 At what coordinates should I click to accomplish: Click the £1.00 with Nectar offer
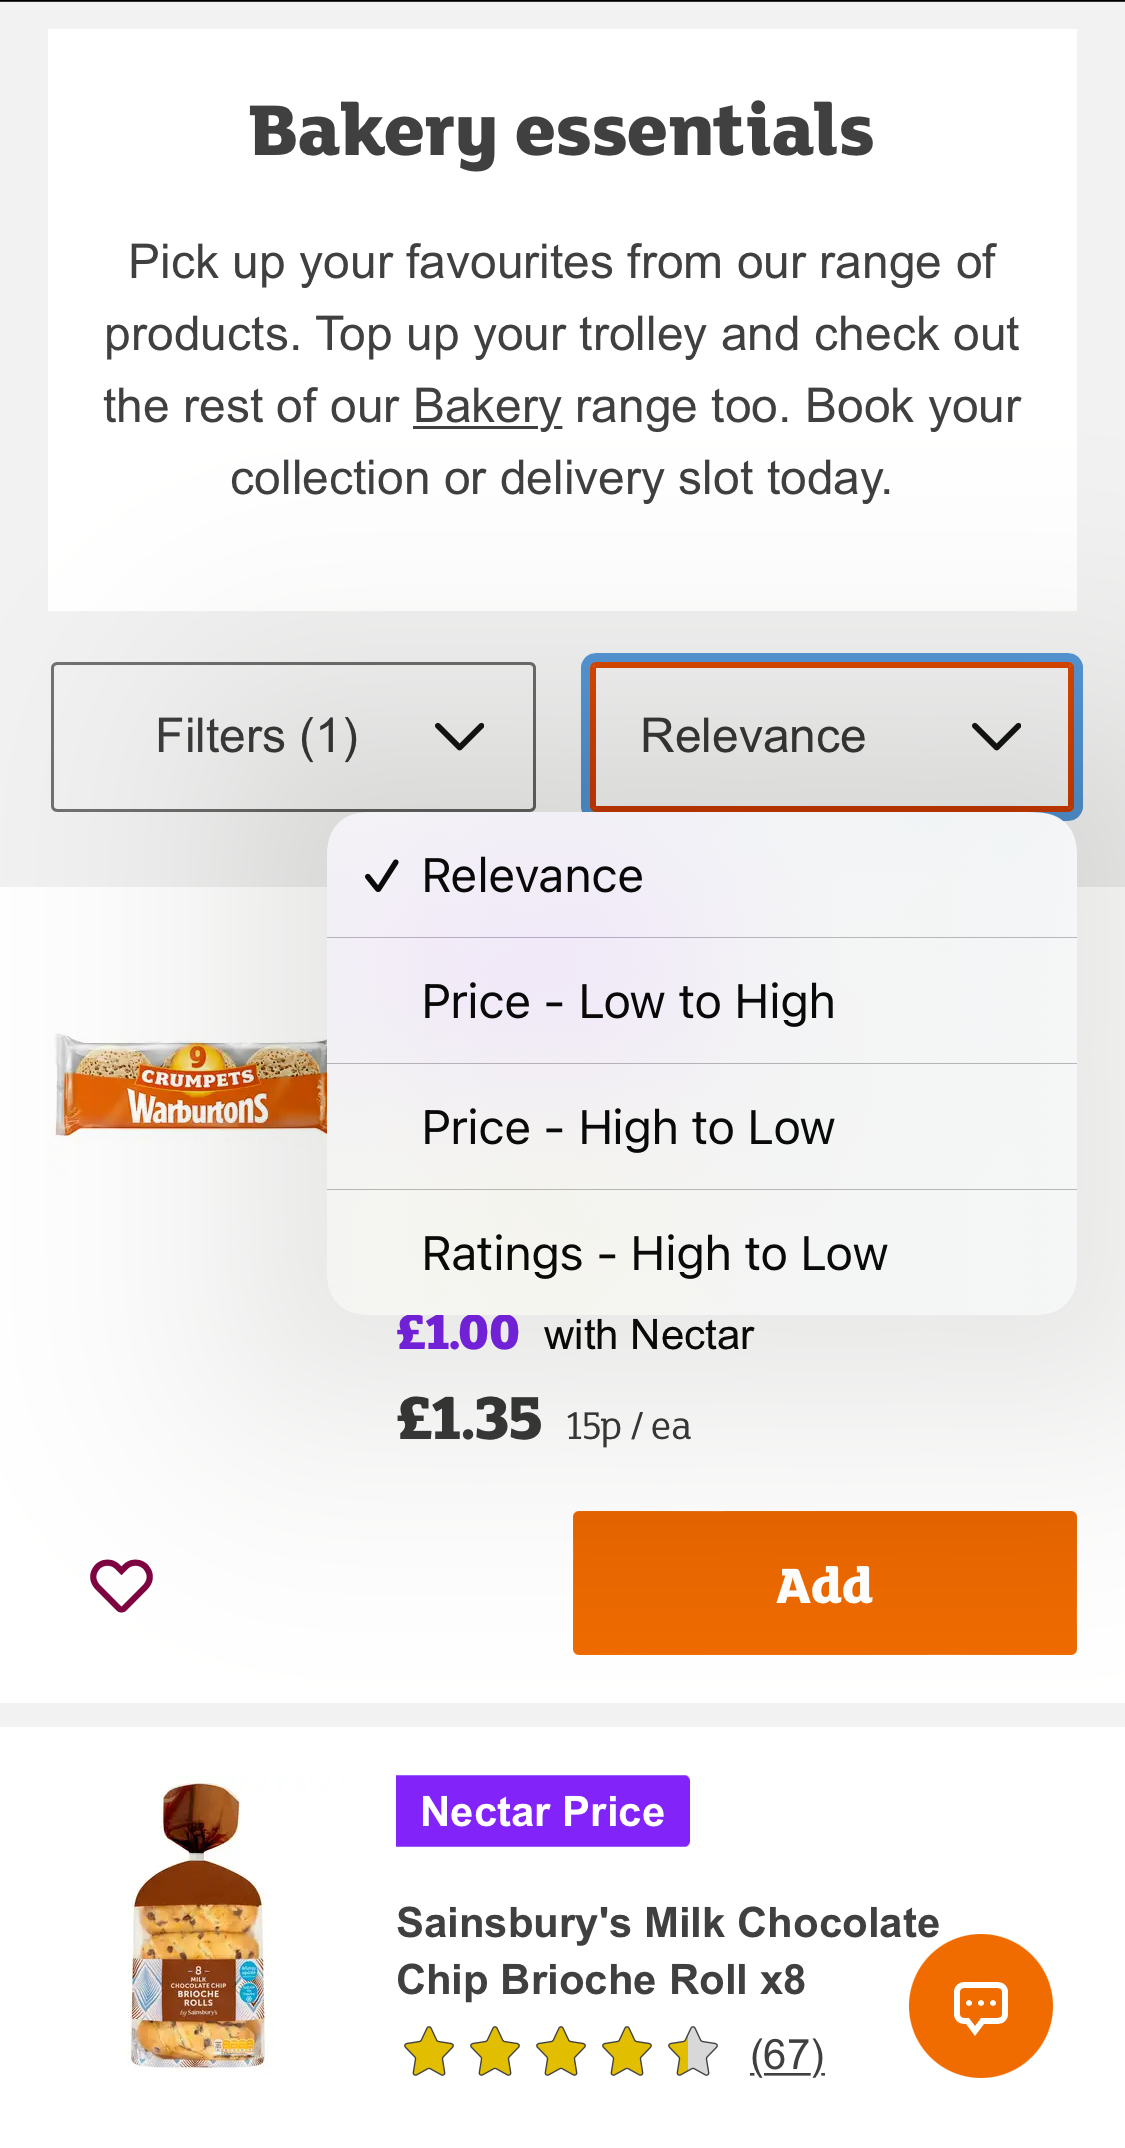(574, 1334)
